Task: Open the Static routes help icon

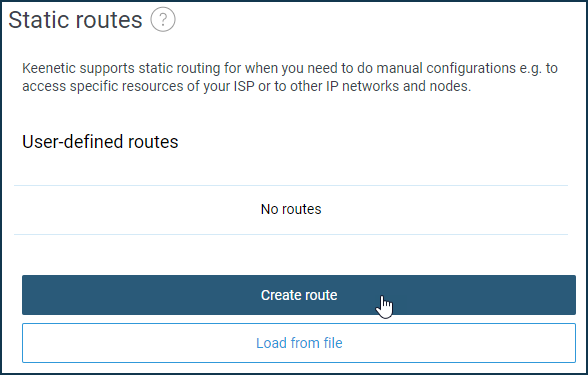Action: coord(163,20)
